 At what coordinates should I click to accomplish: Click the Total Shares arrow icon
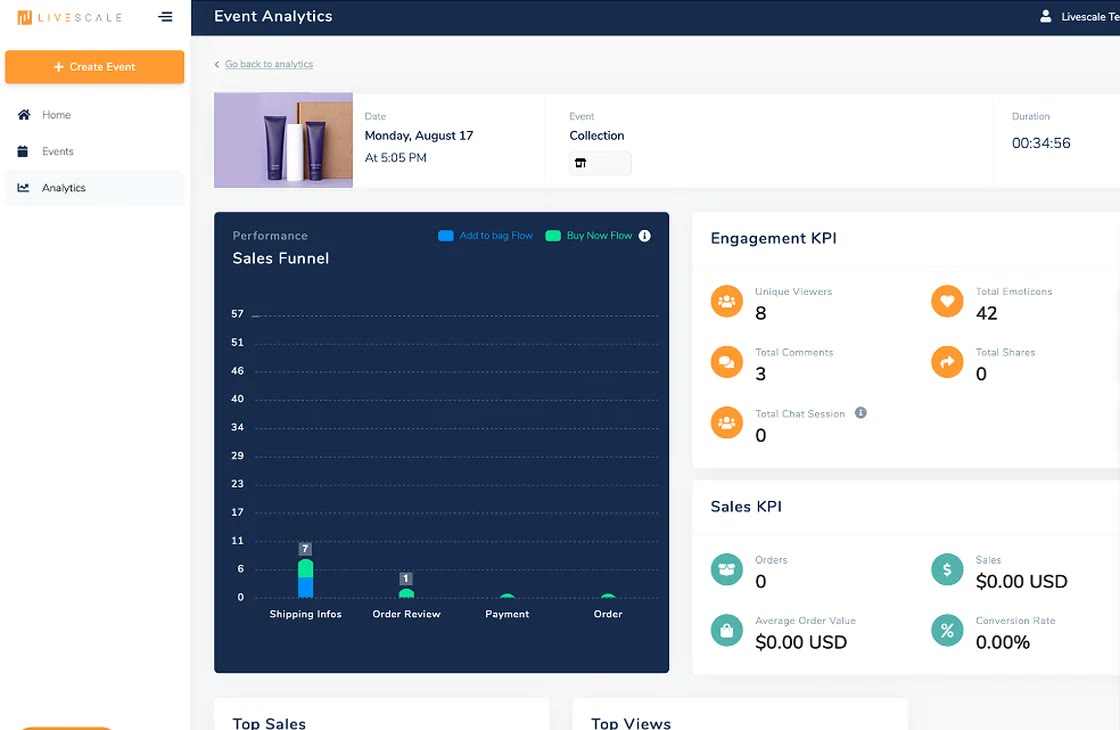(947, 361)
